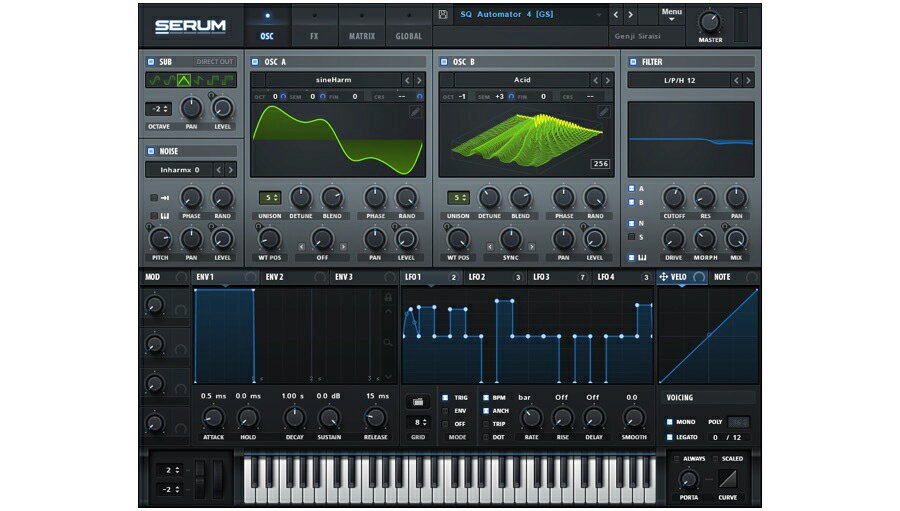
Task: Click the OSC B Detune knob
Action: click(489, 198)
